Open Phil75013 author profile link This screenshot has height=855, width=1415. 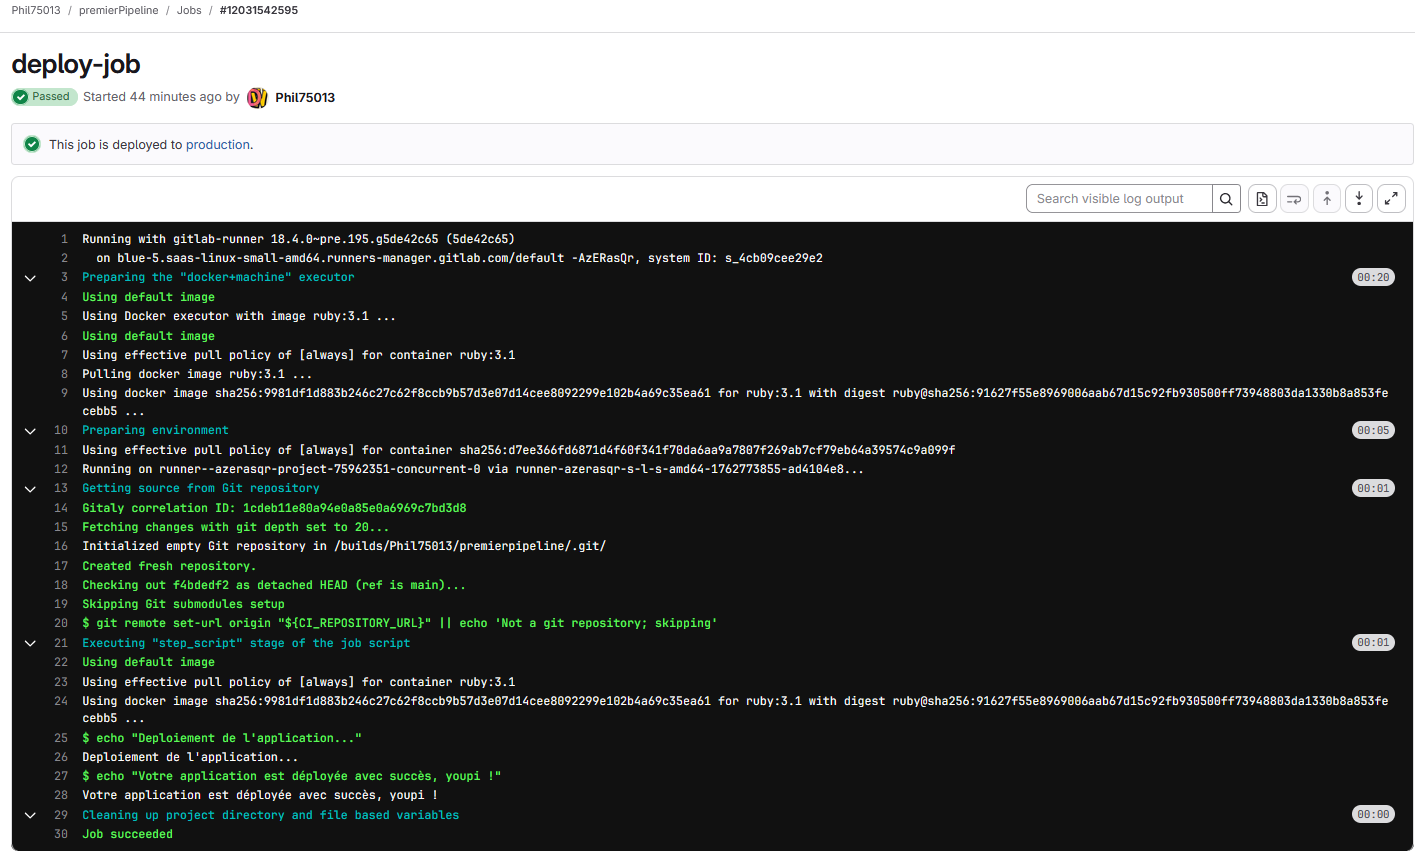305,98
